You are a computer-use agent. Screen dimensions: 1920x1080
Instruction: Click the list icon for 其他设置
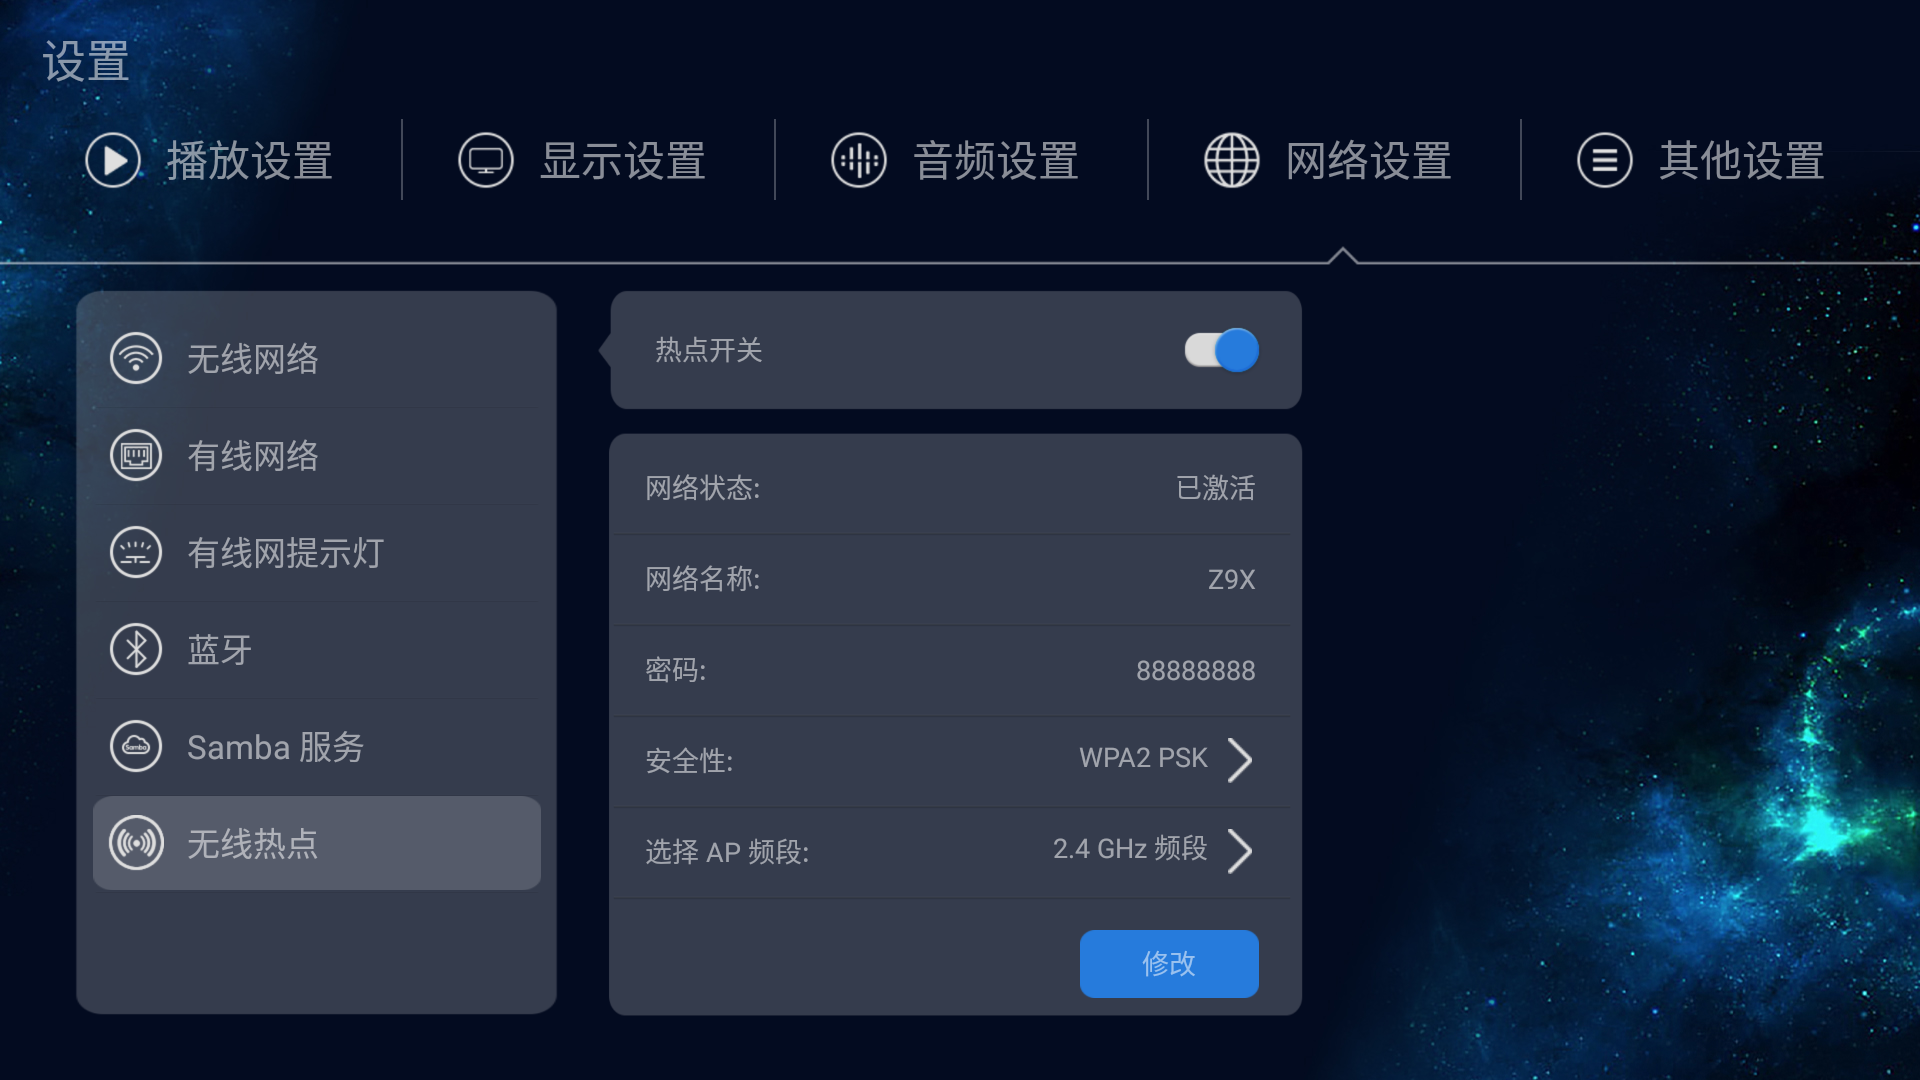coord(1605,160)
